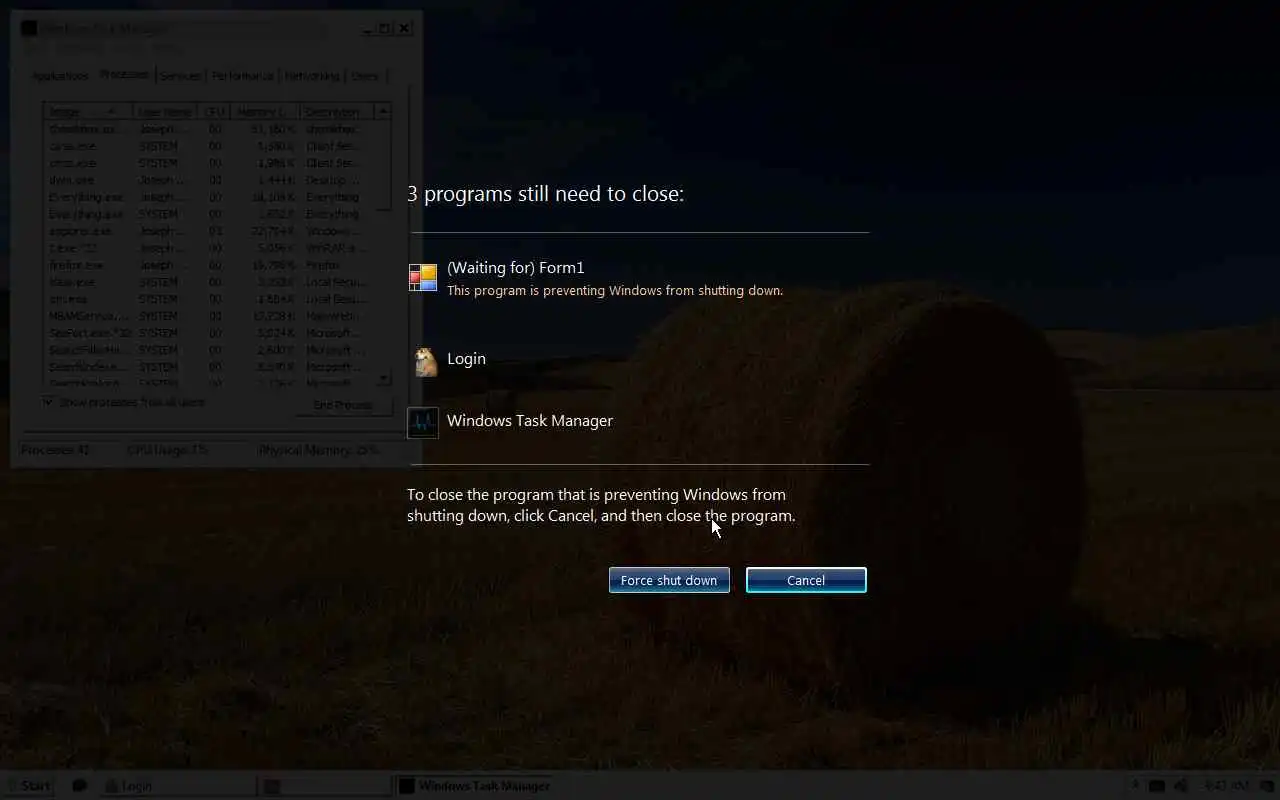The height and width of the screenshot is (800, 1280).
Task: Click Windows Task Manager taskbar button
Action: [x=473, y=786]
